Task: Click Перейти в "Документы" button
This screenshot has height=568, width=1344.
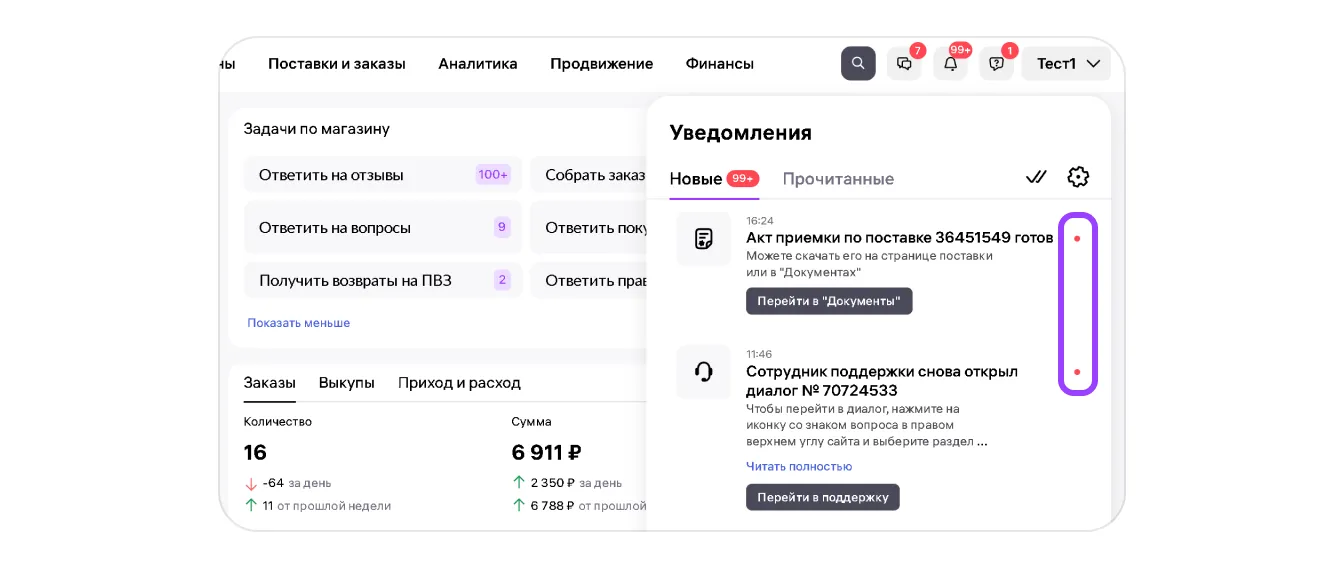Action: [x=829, y=301]
